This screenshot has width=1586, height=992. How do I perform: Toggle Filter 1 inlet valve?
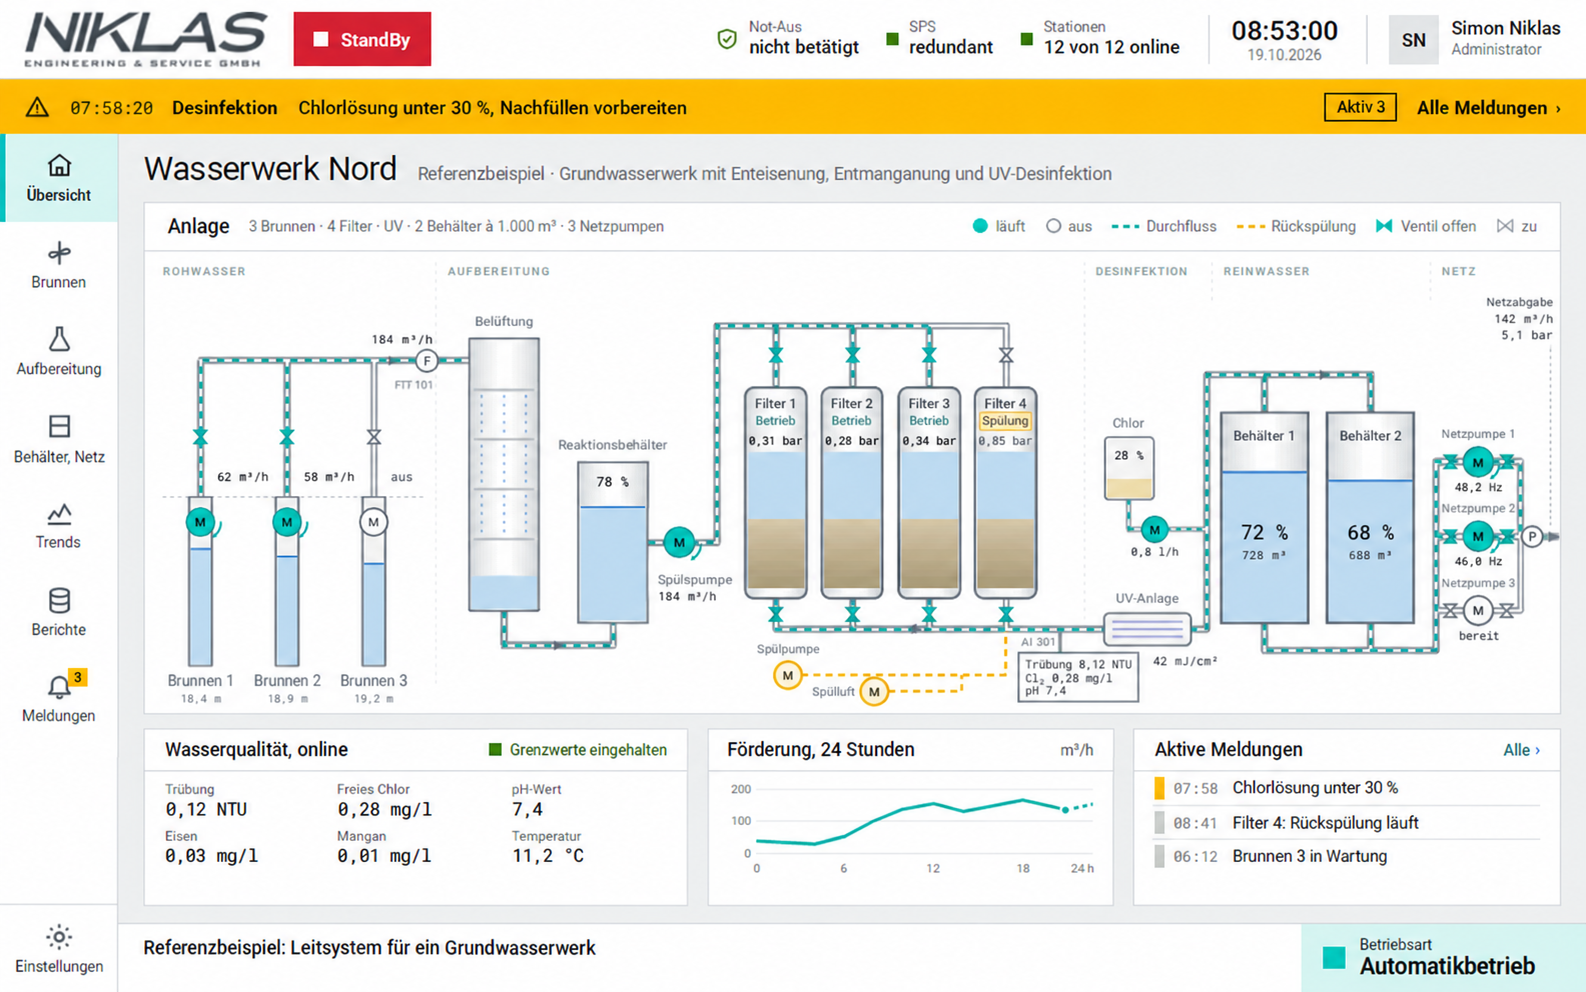tap(776, 355)
